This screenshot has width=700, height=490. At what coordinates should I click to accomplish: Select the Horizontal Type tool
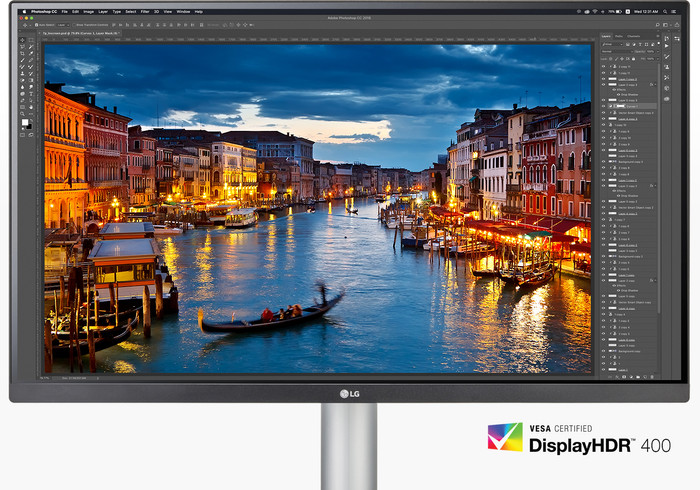pyautogui.click(x=31, y=93)
